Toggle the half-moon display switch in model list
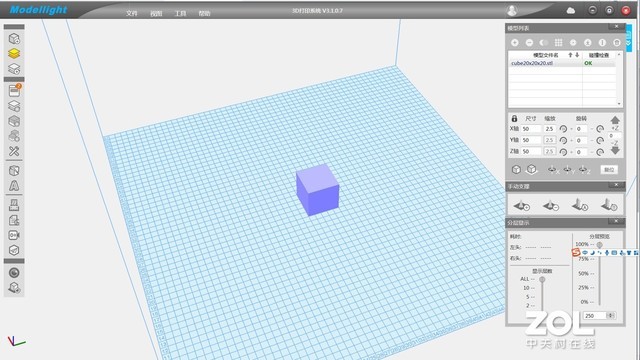The image size is (640, 360). click(x=543, y=42)
